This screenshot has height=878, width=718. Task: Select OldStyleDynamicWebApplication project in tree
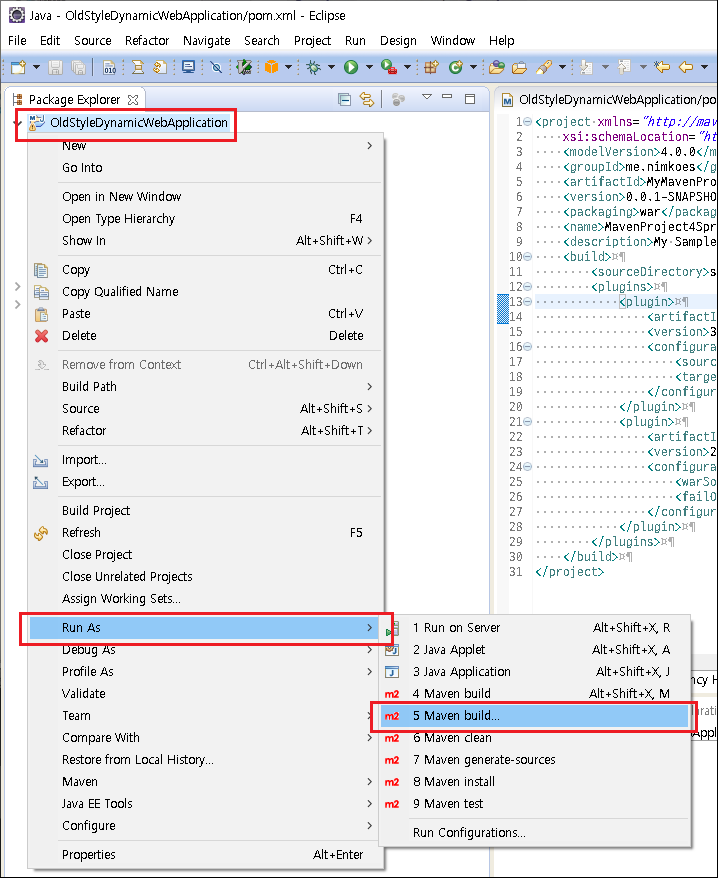[x=138, y=123]
